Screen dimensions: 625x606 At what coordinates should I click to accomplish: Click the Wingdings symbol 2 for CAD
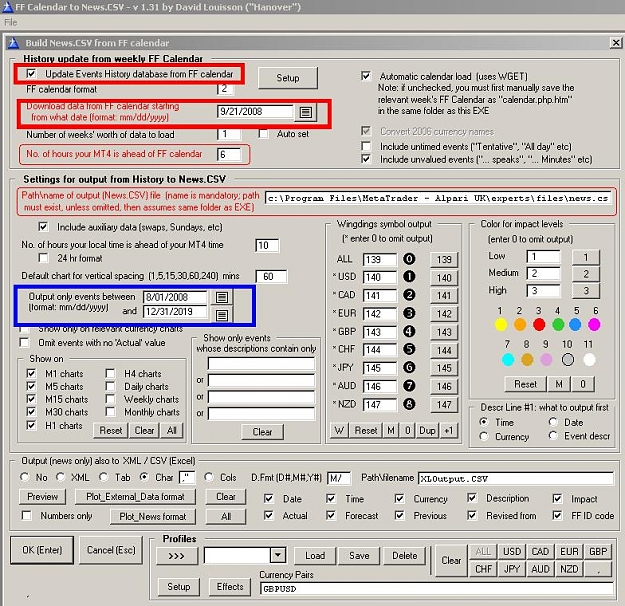tap(409, 295)
